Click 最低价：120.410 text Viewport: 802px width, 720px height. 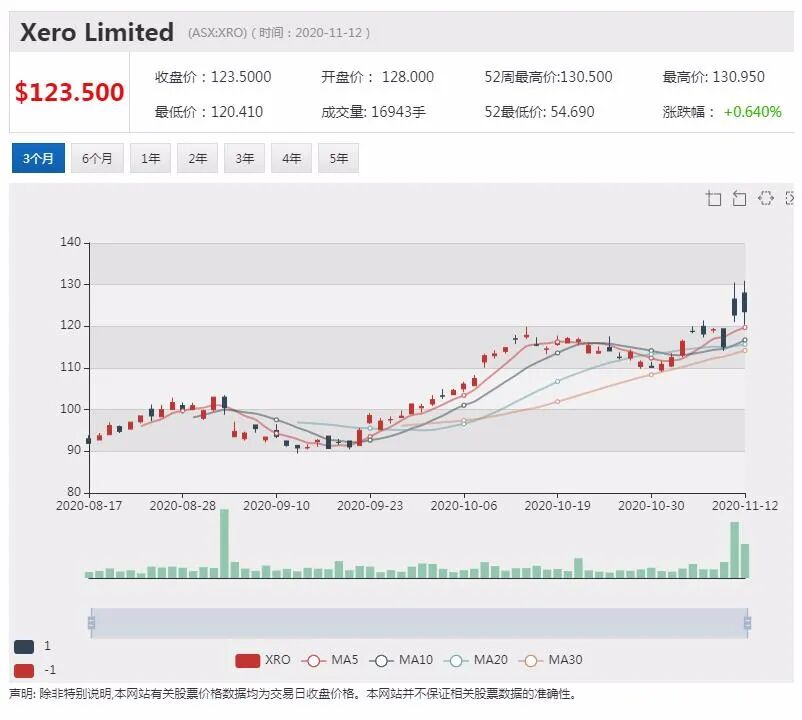point(209,112)
